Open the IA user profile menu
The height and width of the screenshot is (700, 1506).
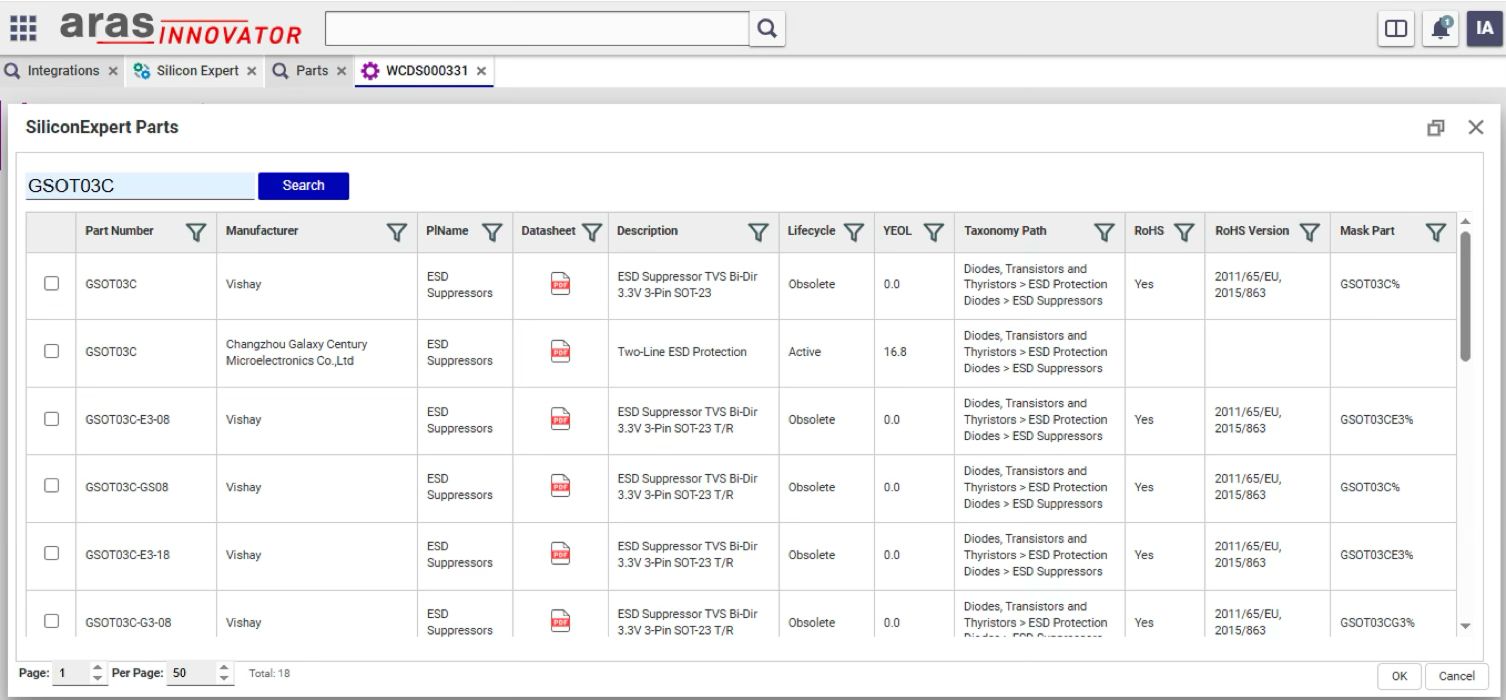click(x=1485, y=29)
